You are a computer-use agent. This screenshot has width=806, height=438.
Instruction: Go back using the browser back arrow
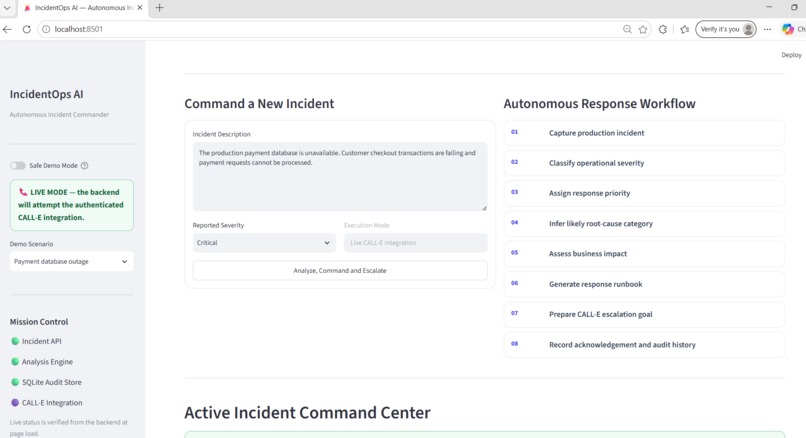(x=7, y=29)
